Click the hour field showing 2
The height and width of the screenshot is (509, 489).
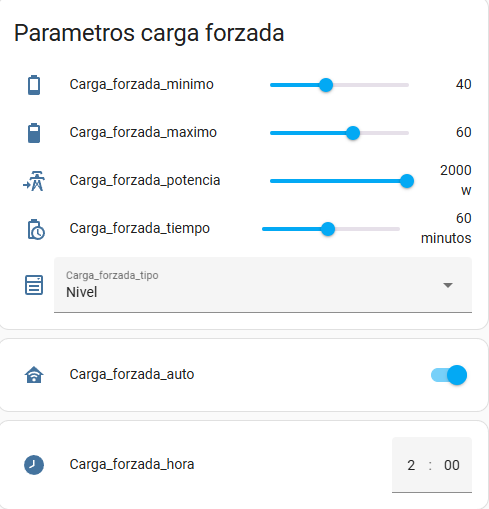pos(411,465)
